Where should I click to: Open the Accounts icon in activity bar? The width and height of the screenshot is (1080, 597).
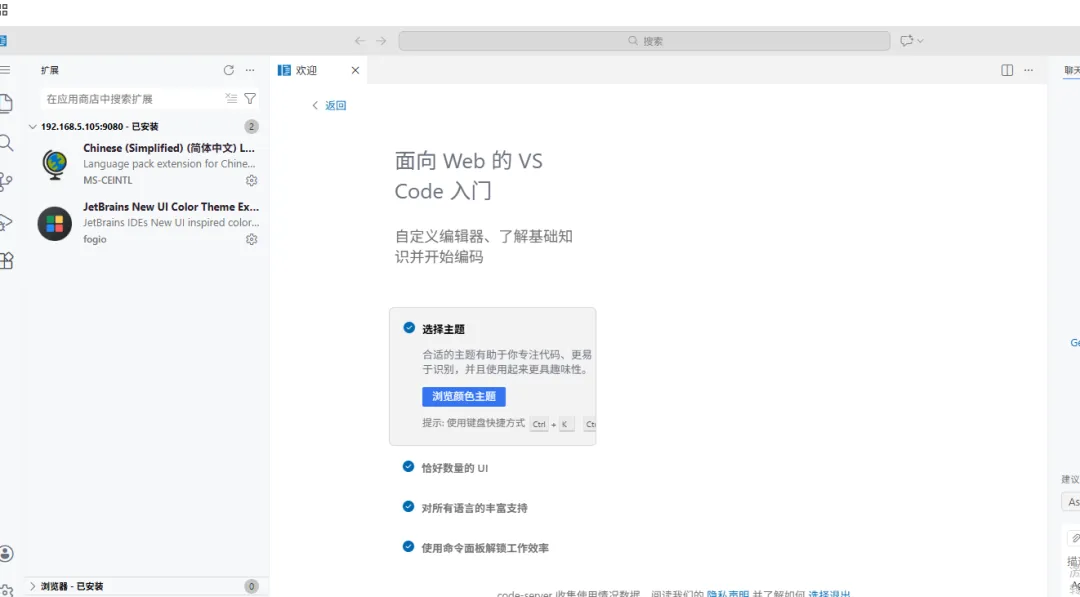[6, 554]
